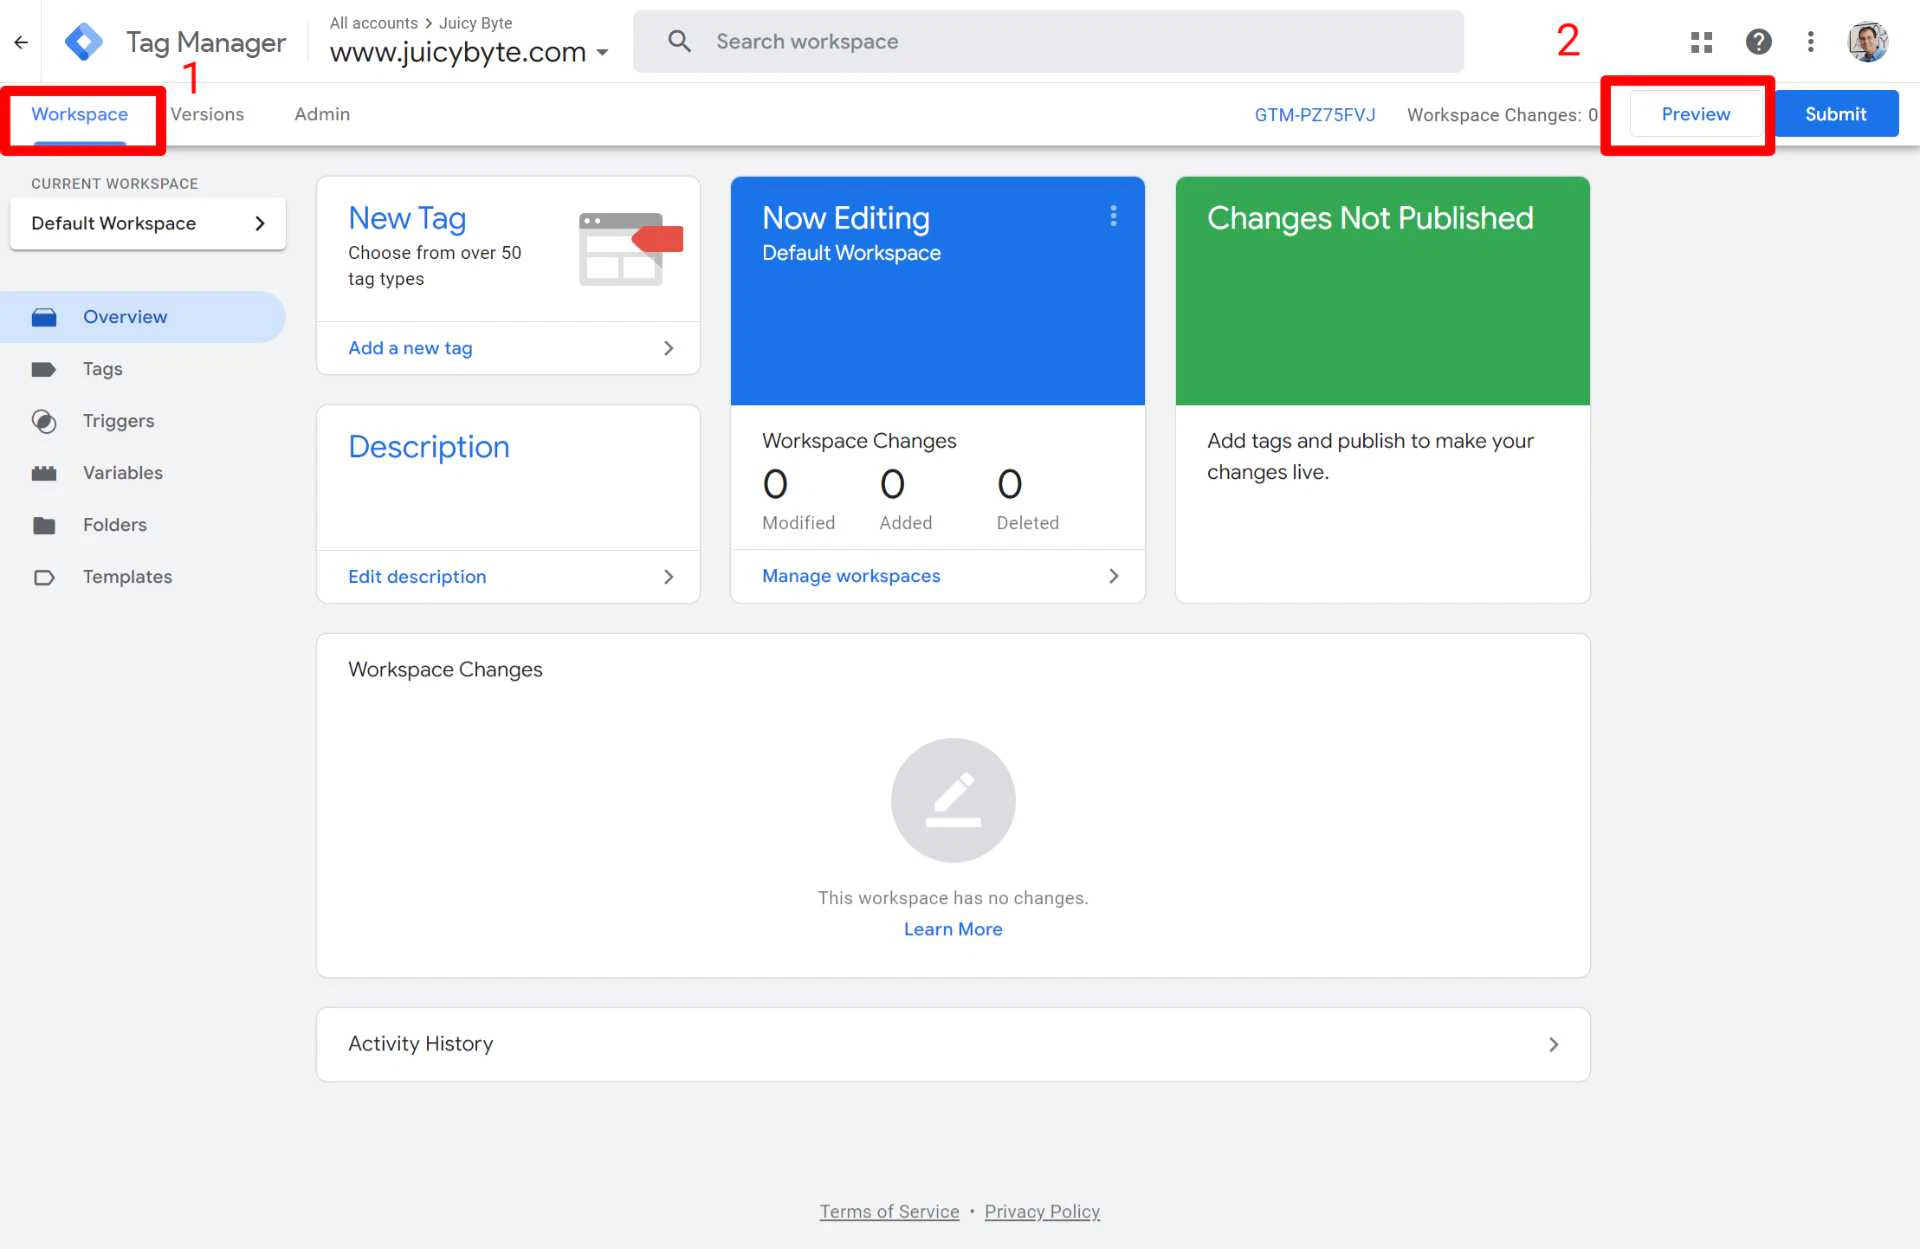Switch to the Versions tab
Viewport: 1920px width, 1249px height.
pyautogui.click(x=206, y=114)
